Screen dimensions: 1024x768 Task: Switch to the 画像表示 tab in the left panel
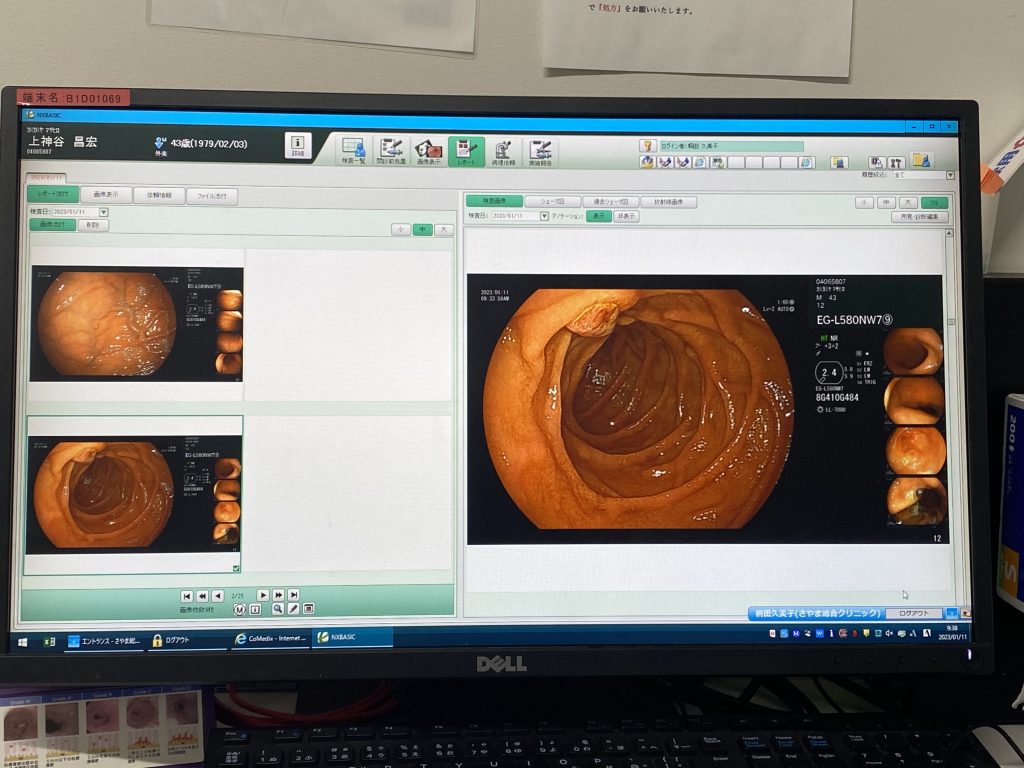(106, 195)
